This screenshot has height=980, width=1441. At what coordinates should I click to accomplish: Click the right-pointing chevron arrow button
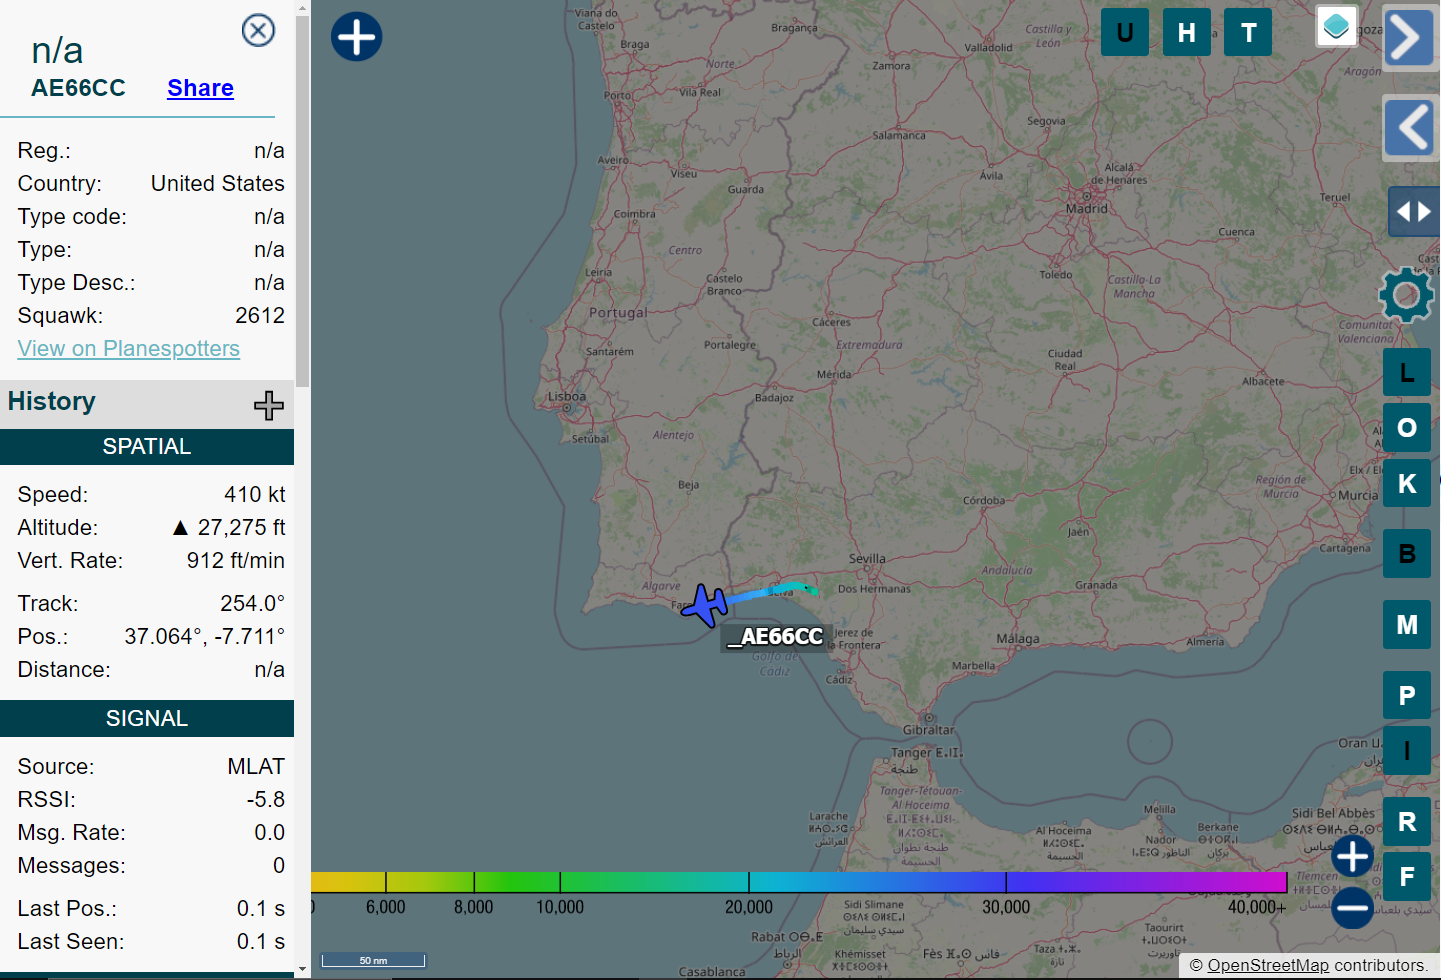[1409, 38]
